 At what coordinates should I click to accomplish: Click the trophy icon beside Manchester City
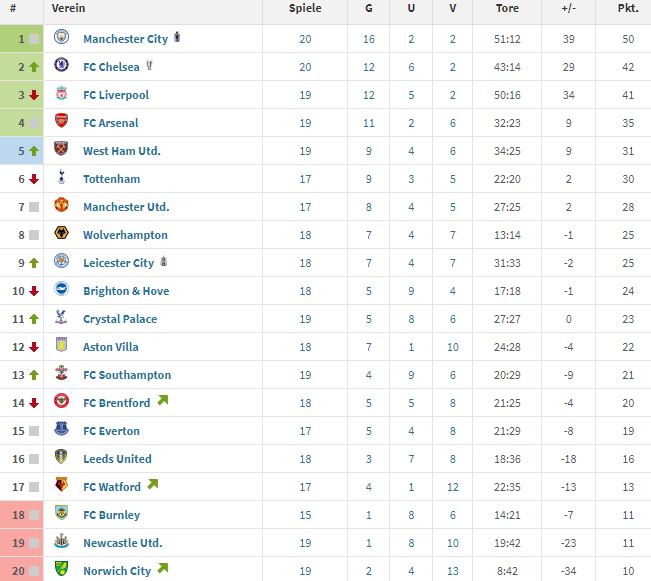tap(177, 37)
